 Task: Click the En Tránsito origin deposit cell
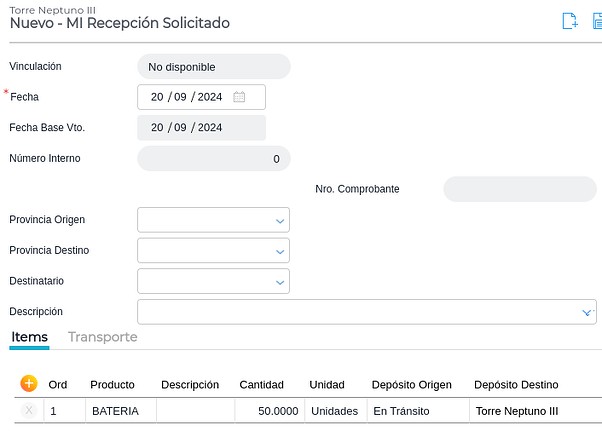click(x=415, y=410)
